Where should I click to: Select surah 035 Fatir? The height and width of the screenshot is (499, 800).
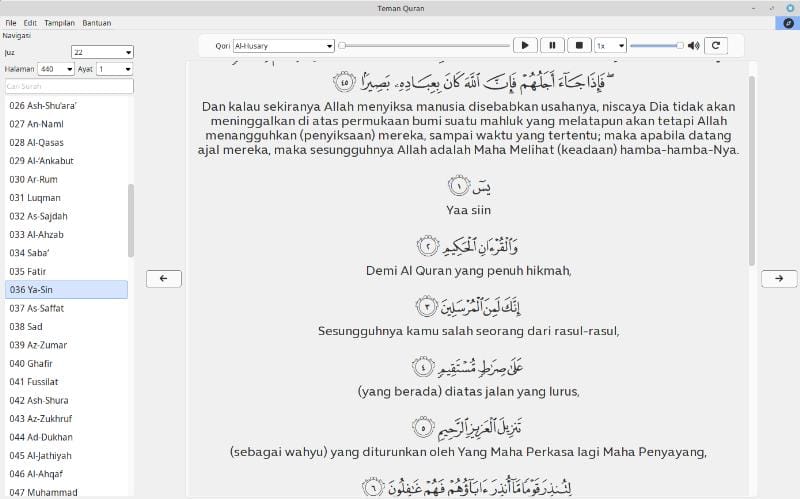point(66,271)
